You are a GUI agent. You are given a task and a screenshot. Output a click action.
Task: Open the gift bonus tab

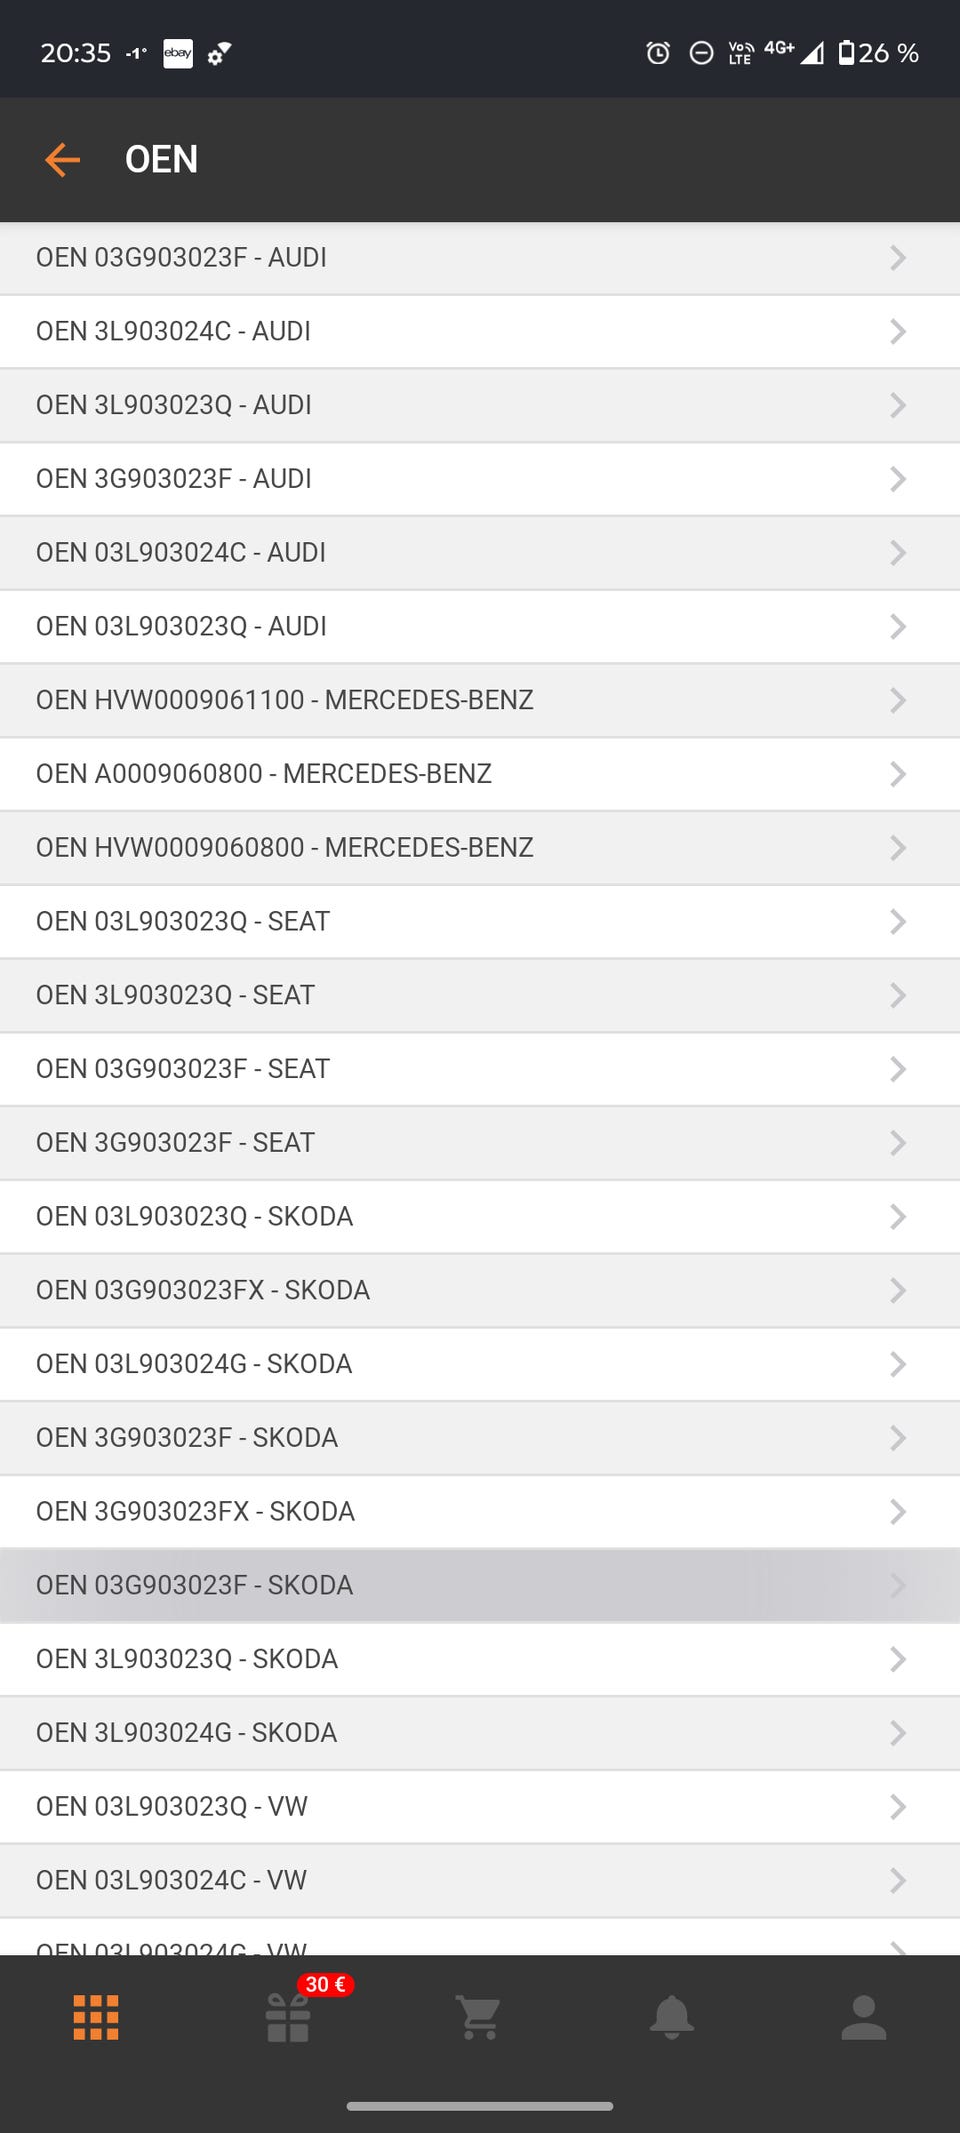(288, 2017)
